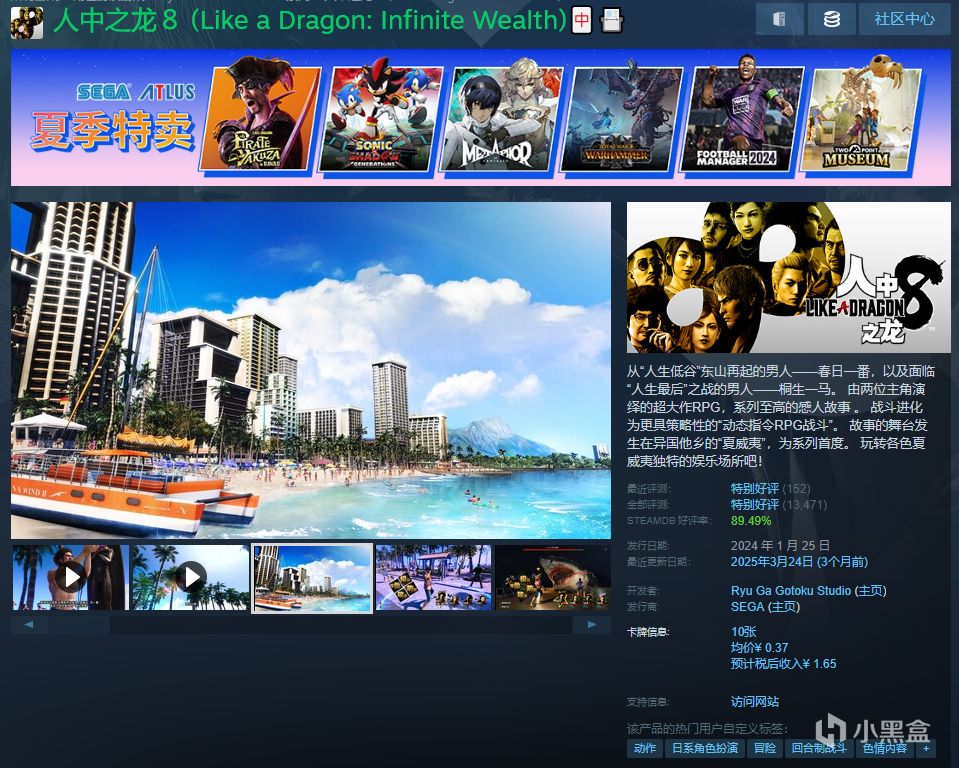The height and width of the screenshot is (768, 959).
Task: Click the plus button to add tags
Action: (x=926, y=748)
